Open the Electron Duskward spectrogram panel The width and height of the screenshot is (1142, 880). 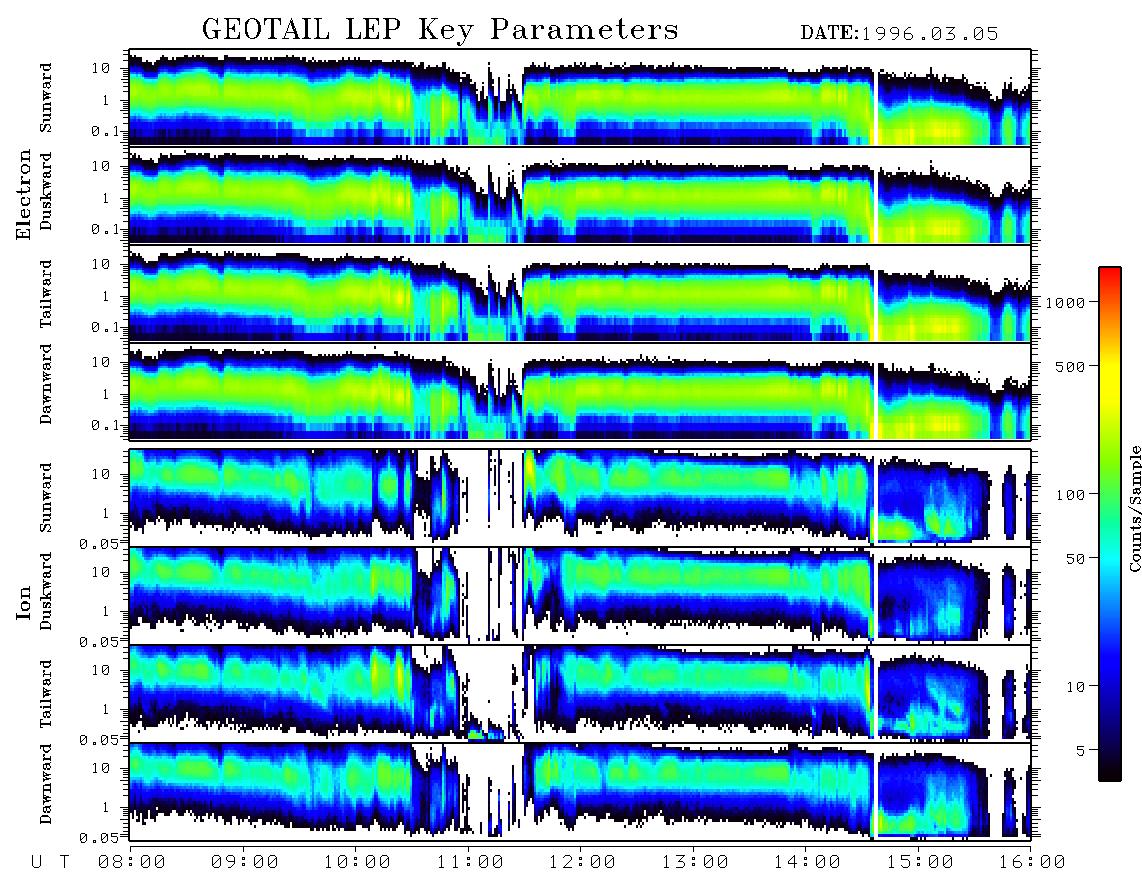coord(580,195)
